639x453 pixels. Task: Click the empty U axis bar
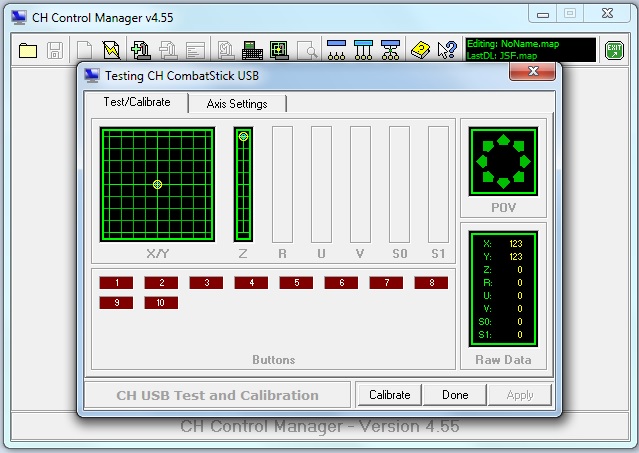[322, 185]
